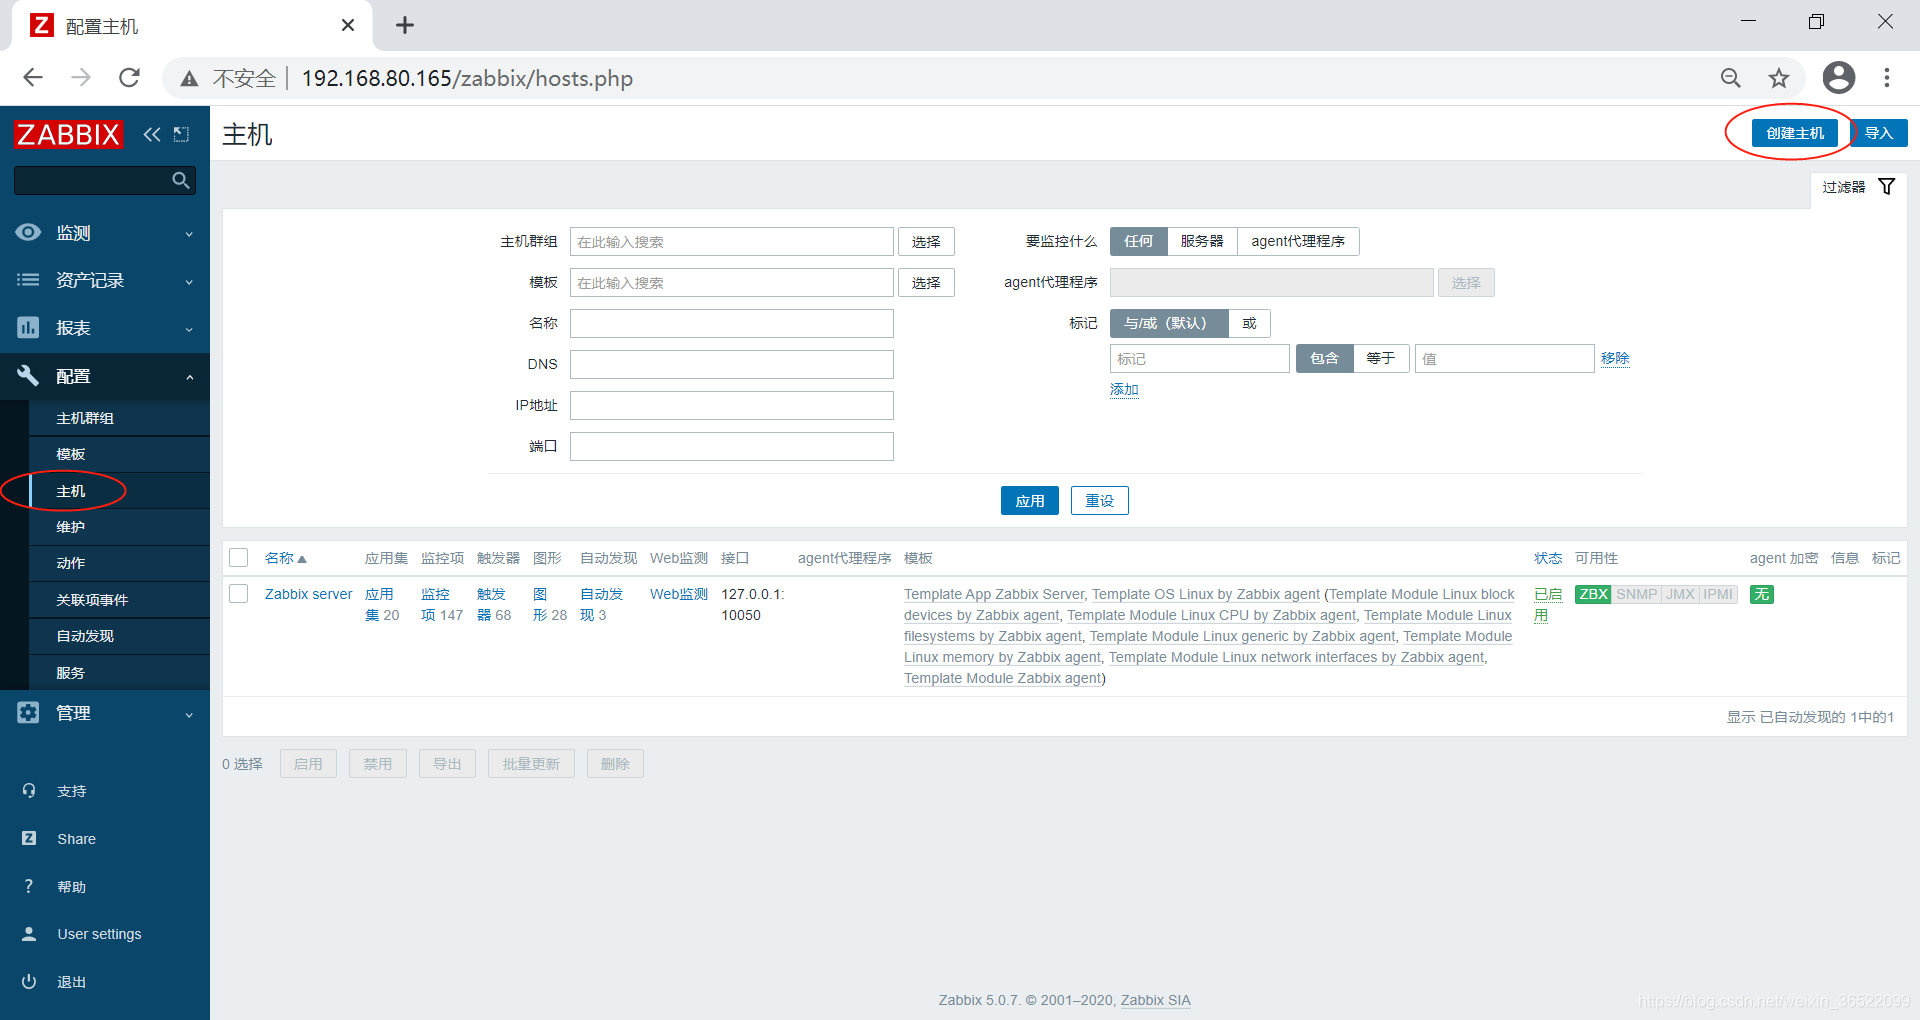Open 主机 in configuration submenu
Screen dimensions: 1920x1020
(x=119, y=491)
